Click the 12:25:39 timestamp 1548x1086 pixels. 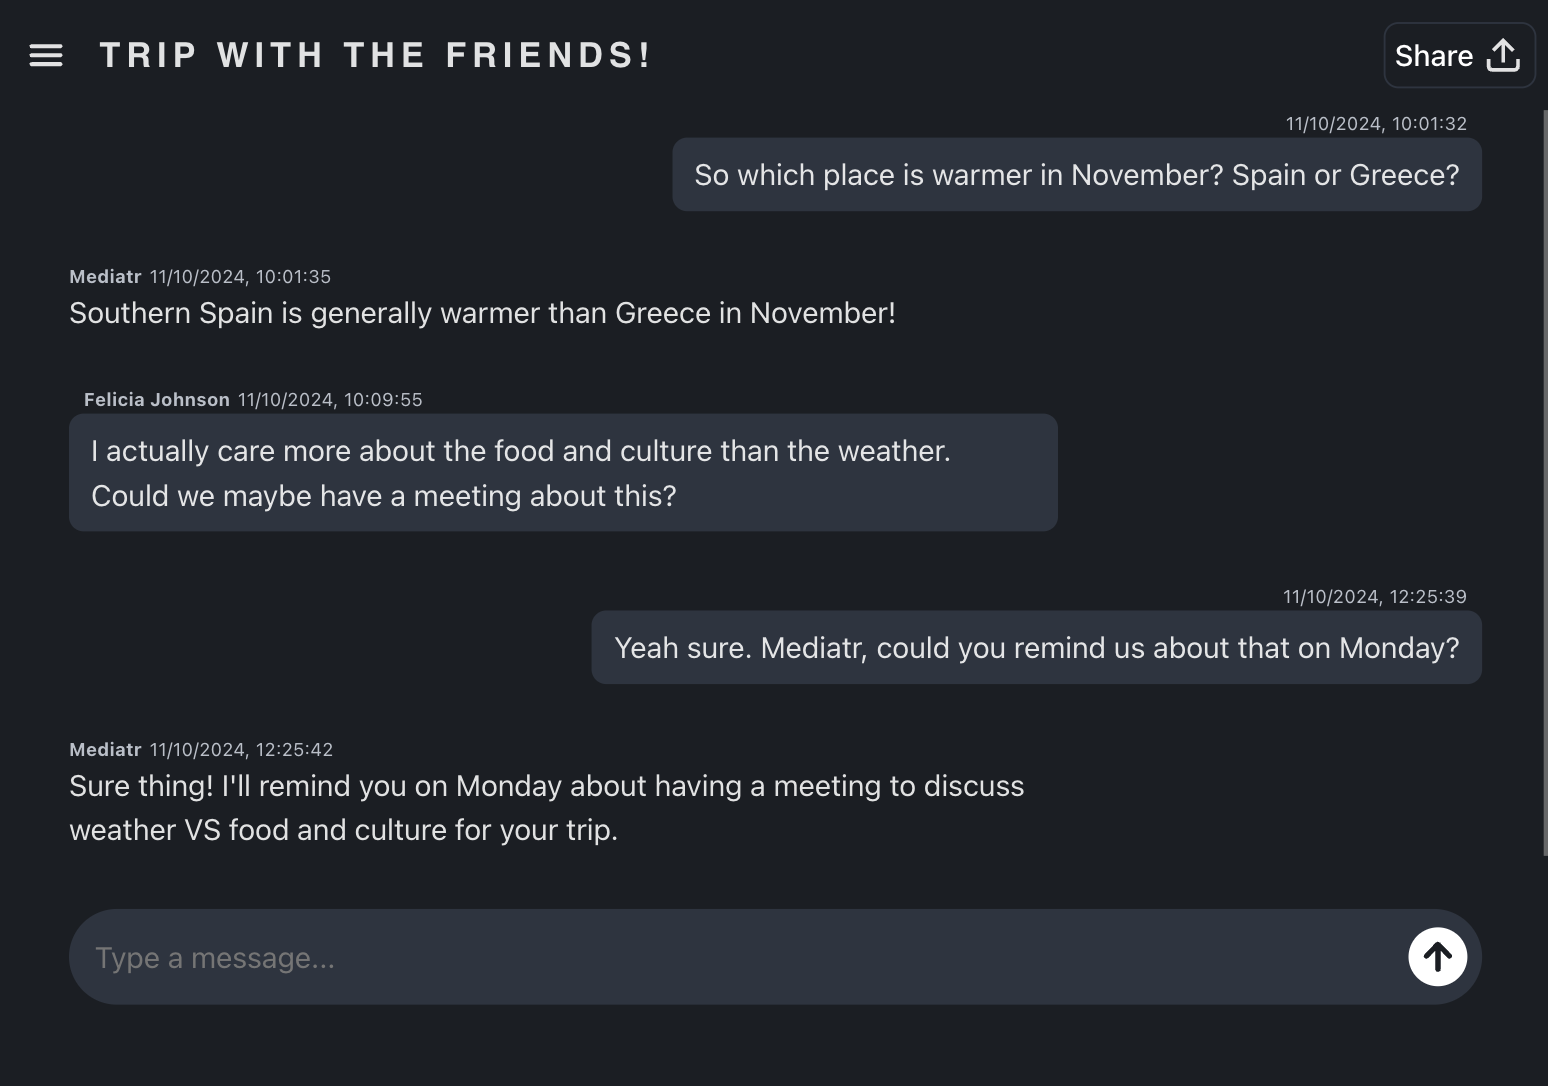pyautogui.click(x=1374, y=597)
